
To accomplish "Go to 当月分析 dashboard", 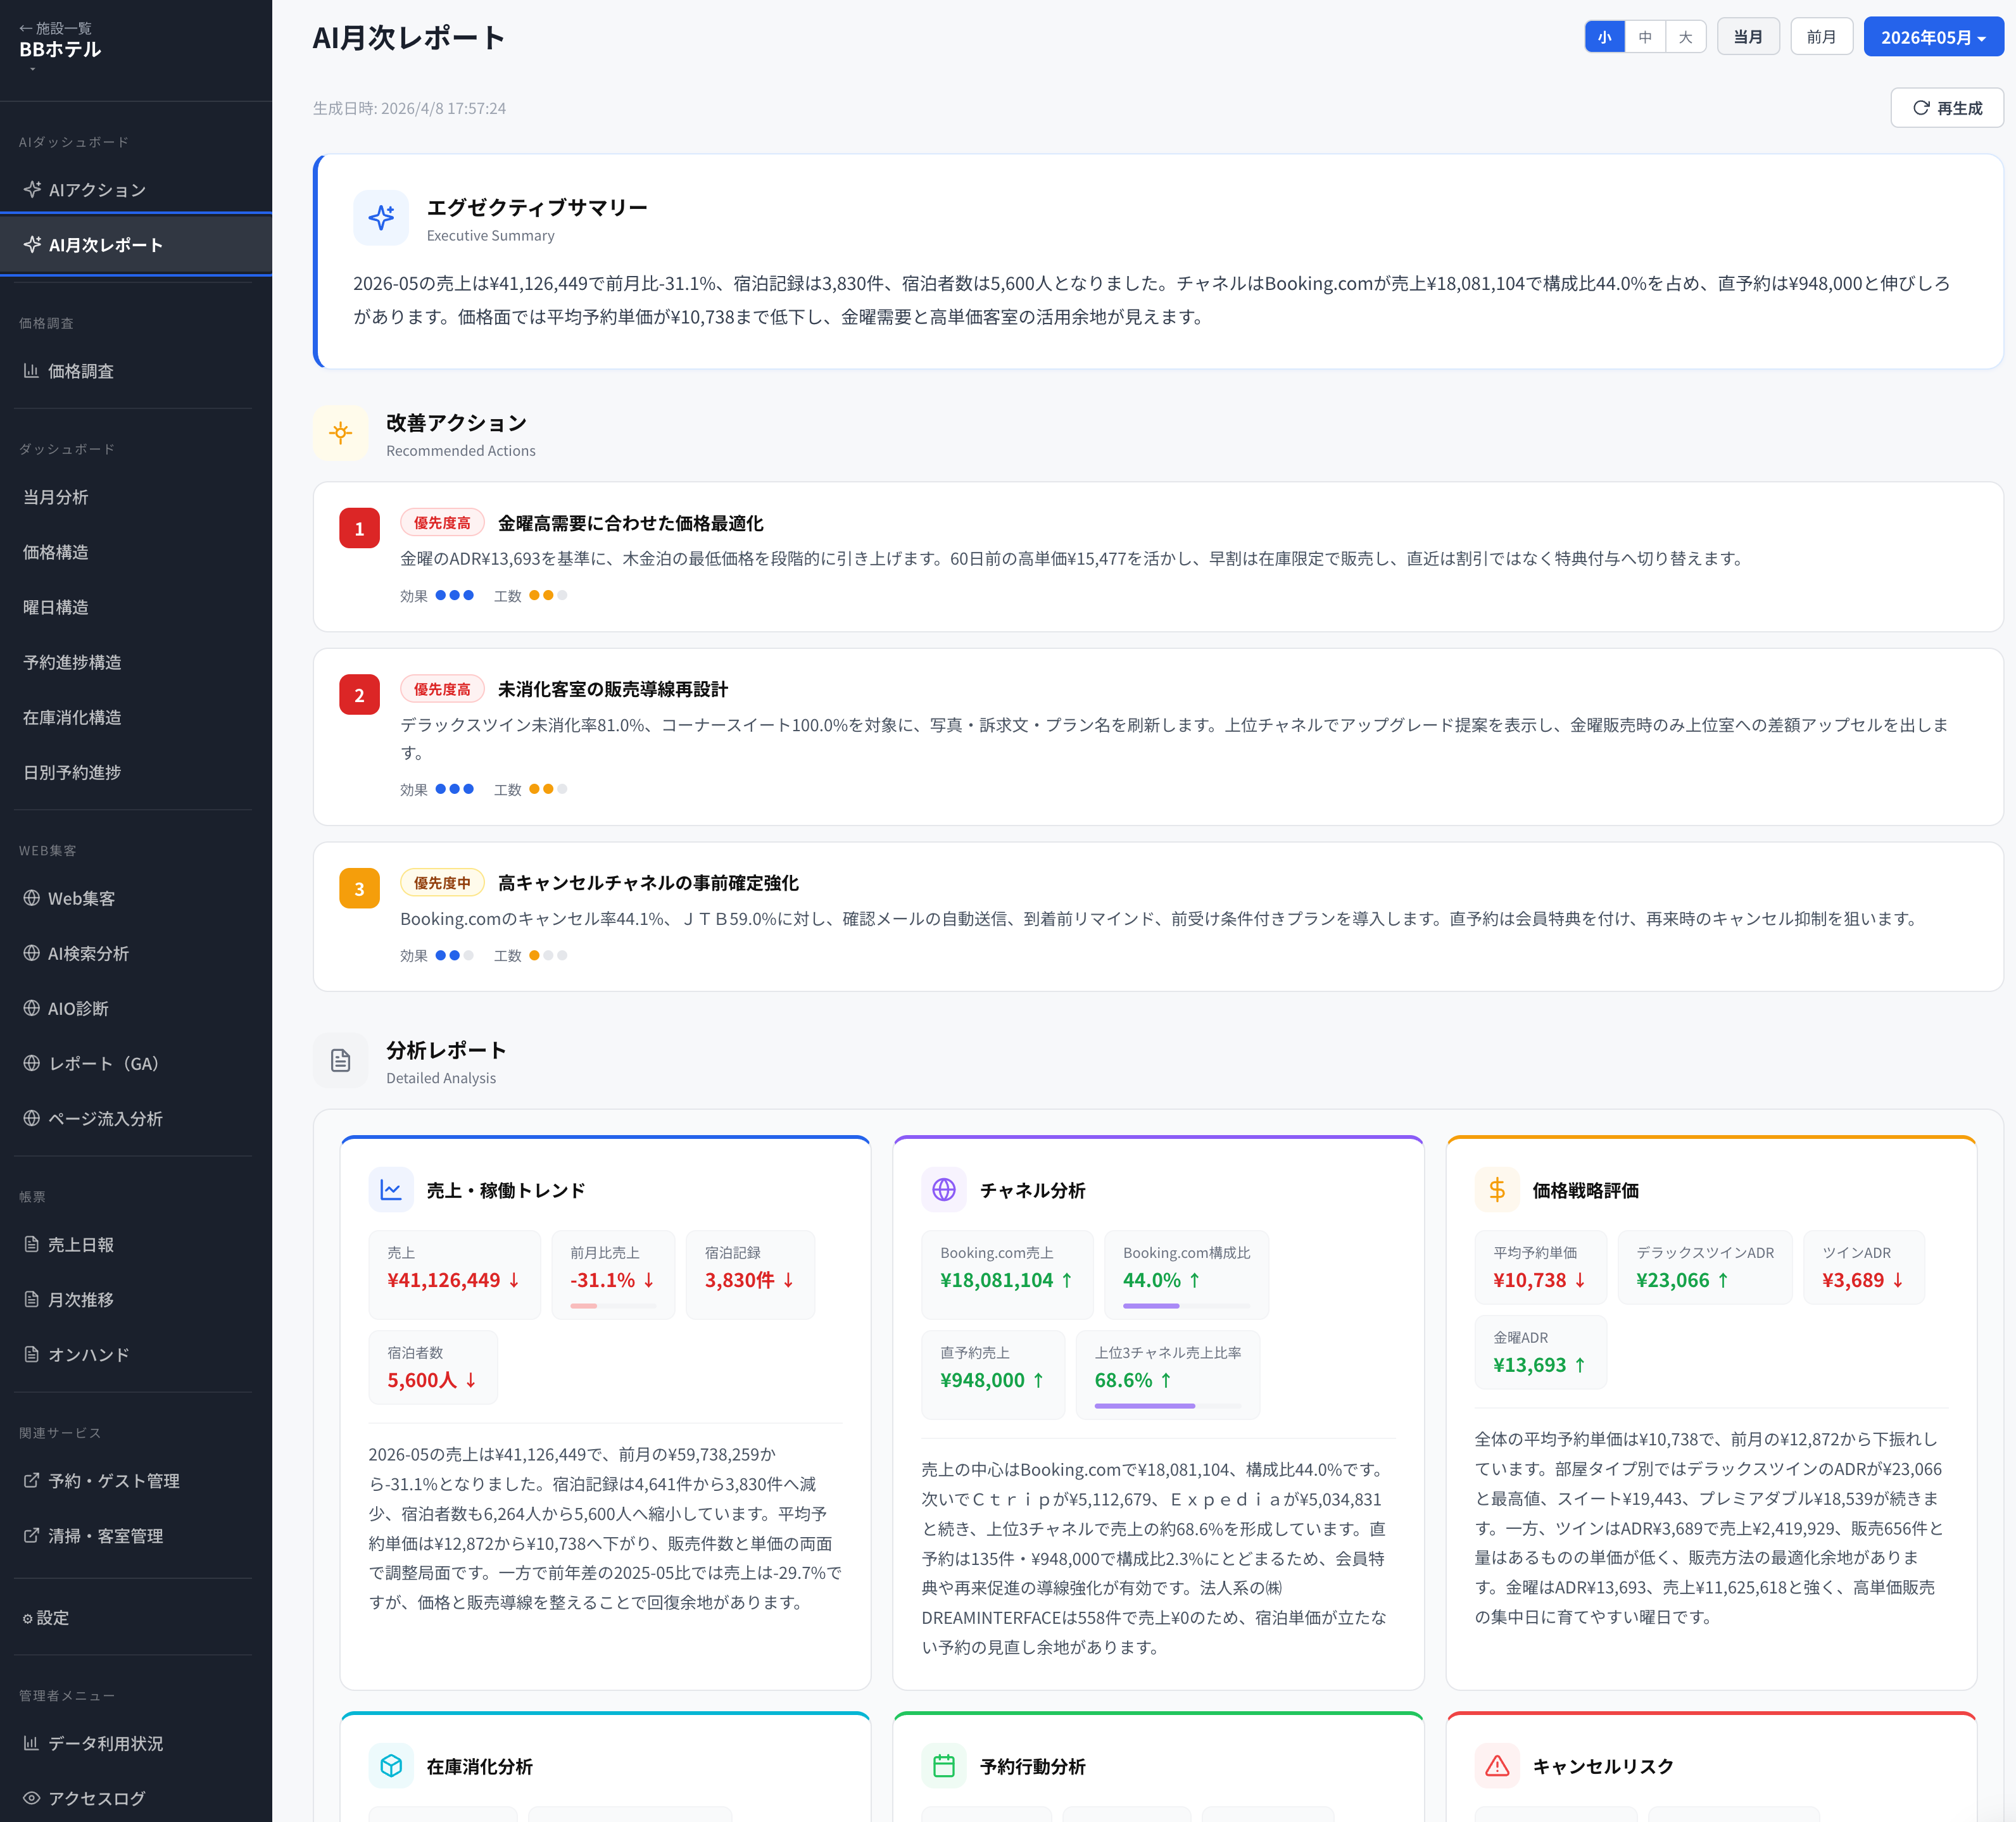I will (56, 497).
